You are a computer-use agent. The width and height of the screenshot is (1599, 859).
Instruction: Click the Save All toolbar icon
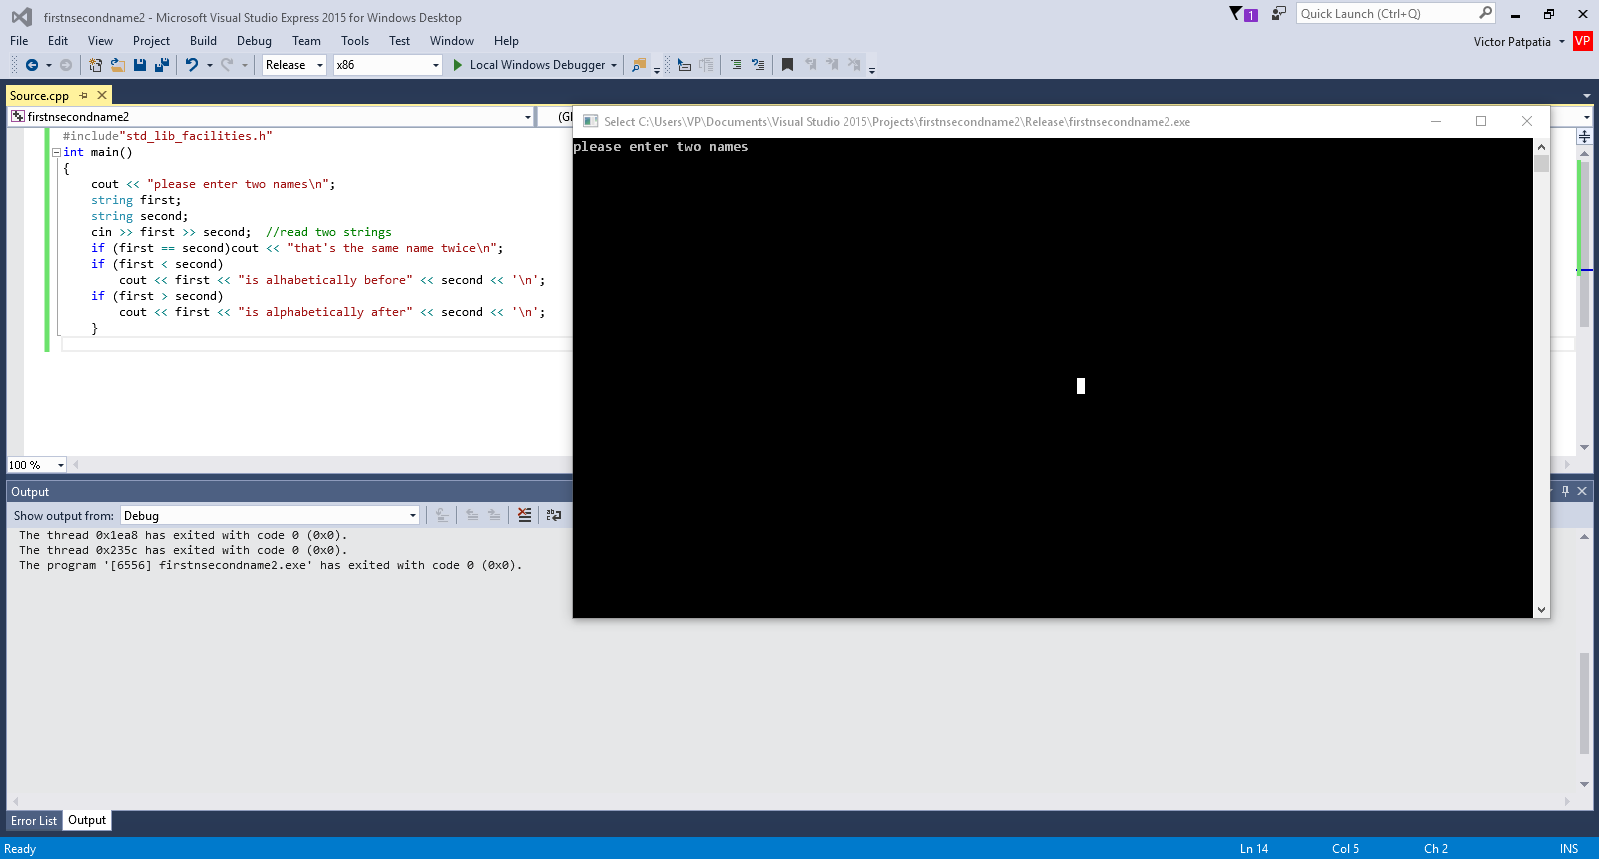pos(161,65)
